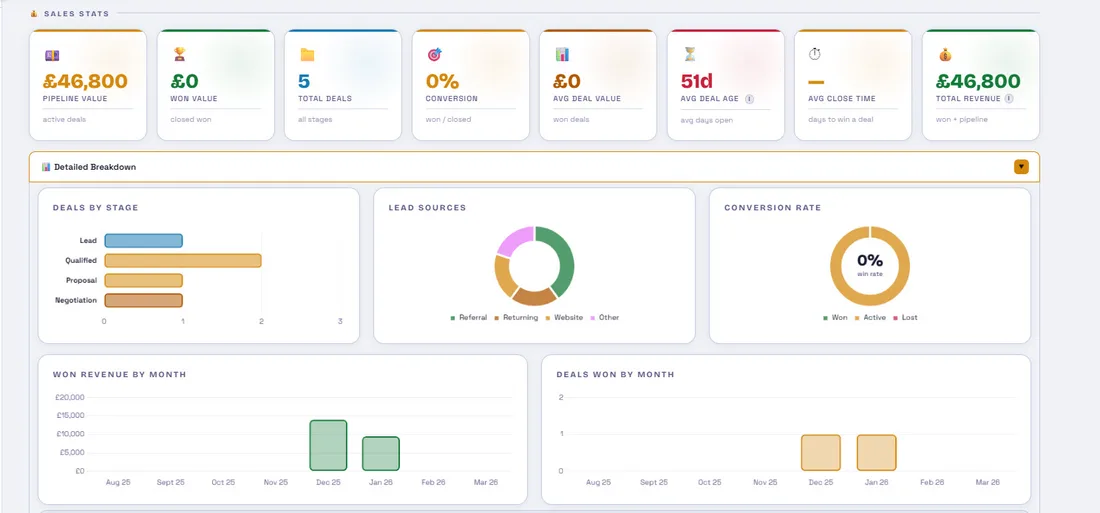The image size is (1100, 513).
Task: Click the bar chart icon on Avg Deal Value
Action: click(x=562, y=55)
